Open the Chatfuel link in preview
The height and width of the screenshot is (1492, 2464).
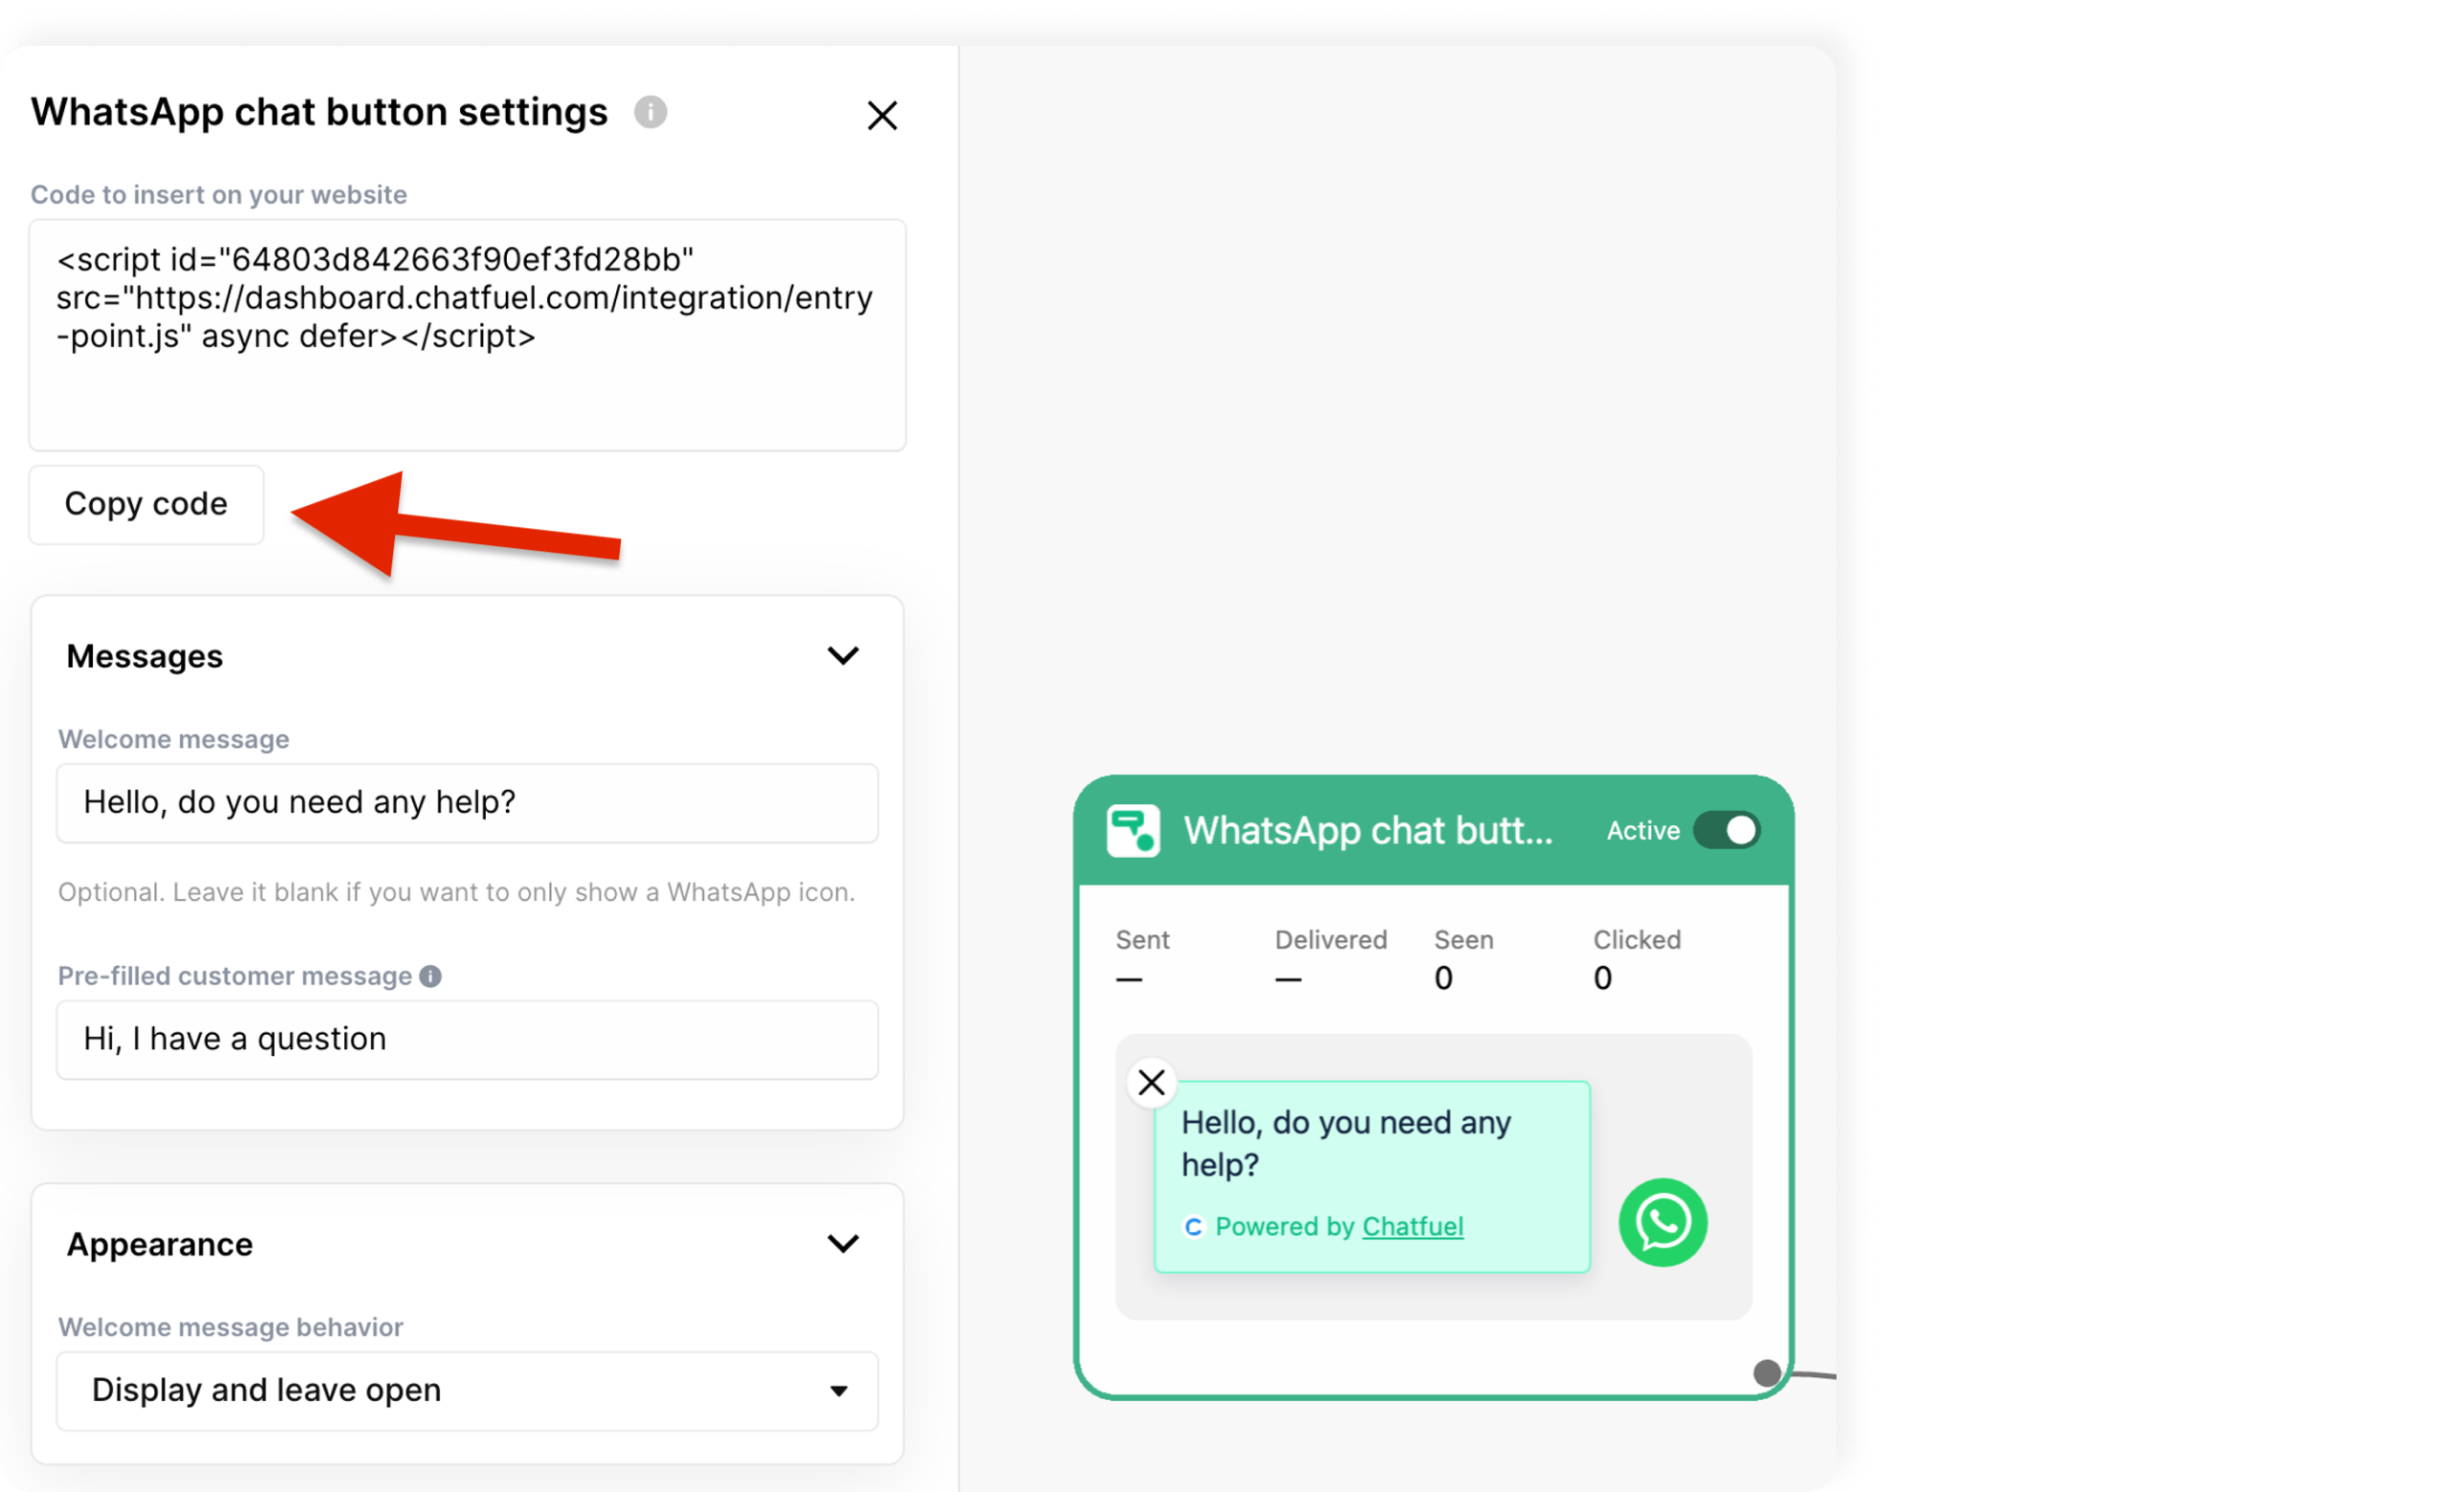tap(1412, 1226)
